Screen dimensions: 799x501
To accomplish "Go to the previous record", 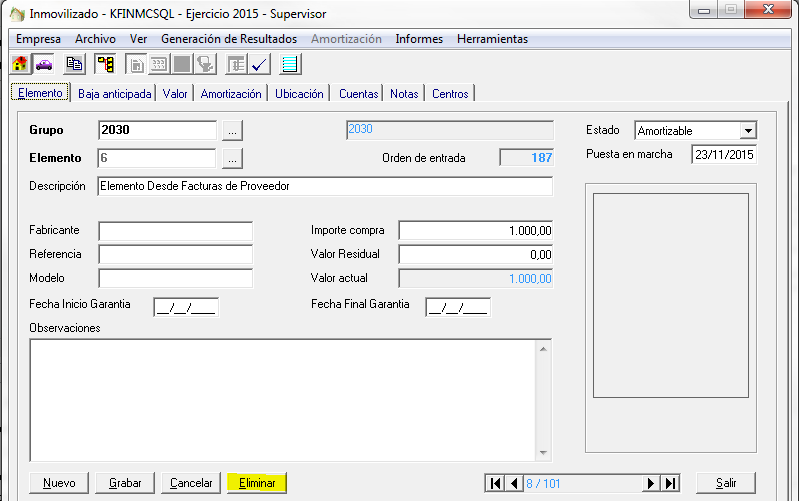I will point(514,483).
